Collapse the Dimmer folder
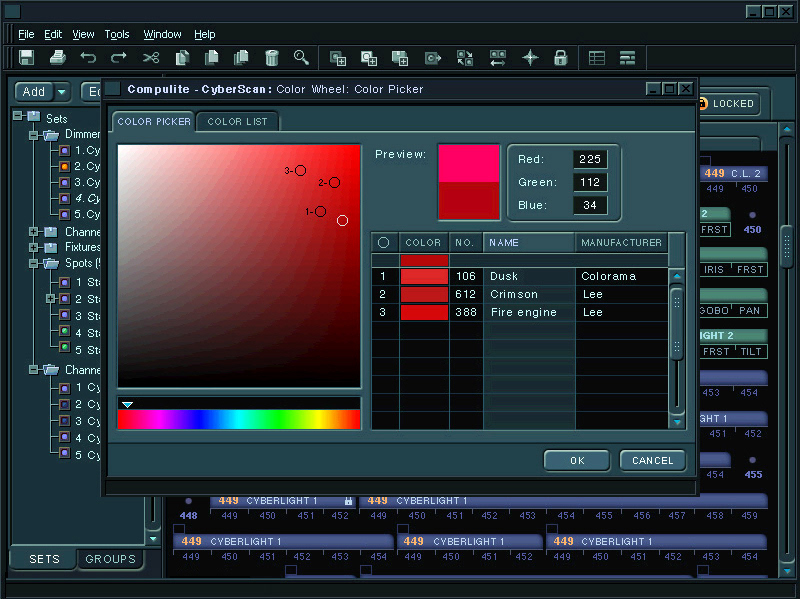Image resolution: width=800 pixels, height=599 pixels. [x=34, y=135]
